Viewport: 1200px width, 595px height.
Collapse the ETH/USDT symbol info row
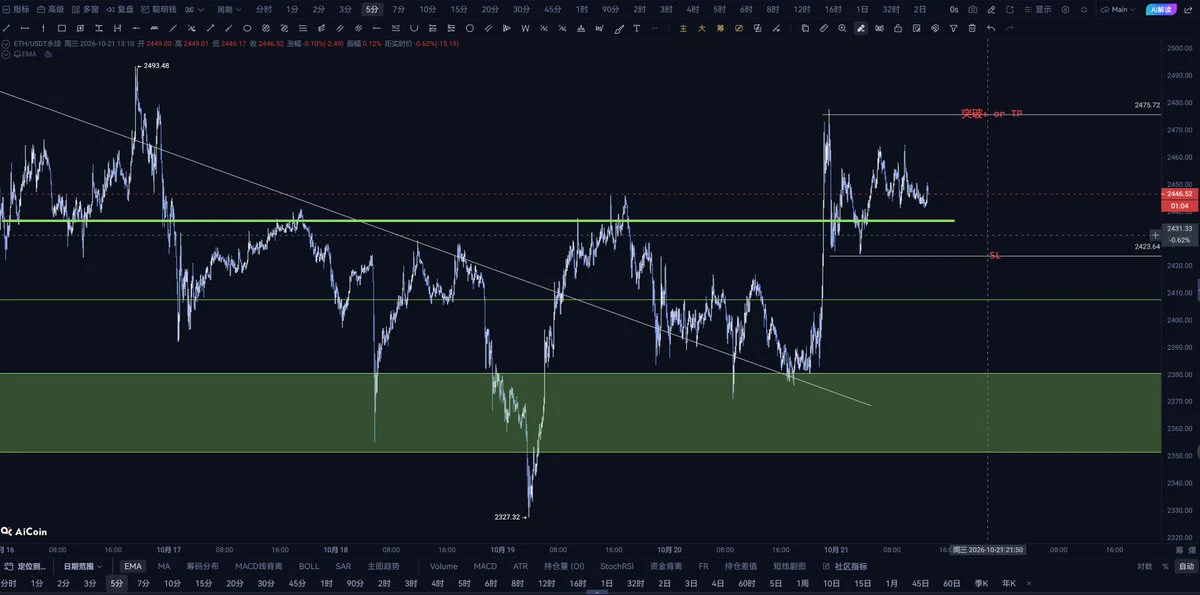(5, 44)
